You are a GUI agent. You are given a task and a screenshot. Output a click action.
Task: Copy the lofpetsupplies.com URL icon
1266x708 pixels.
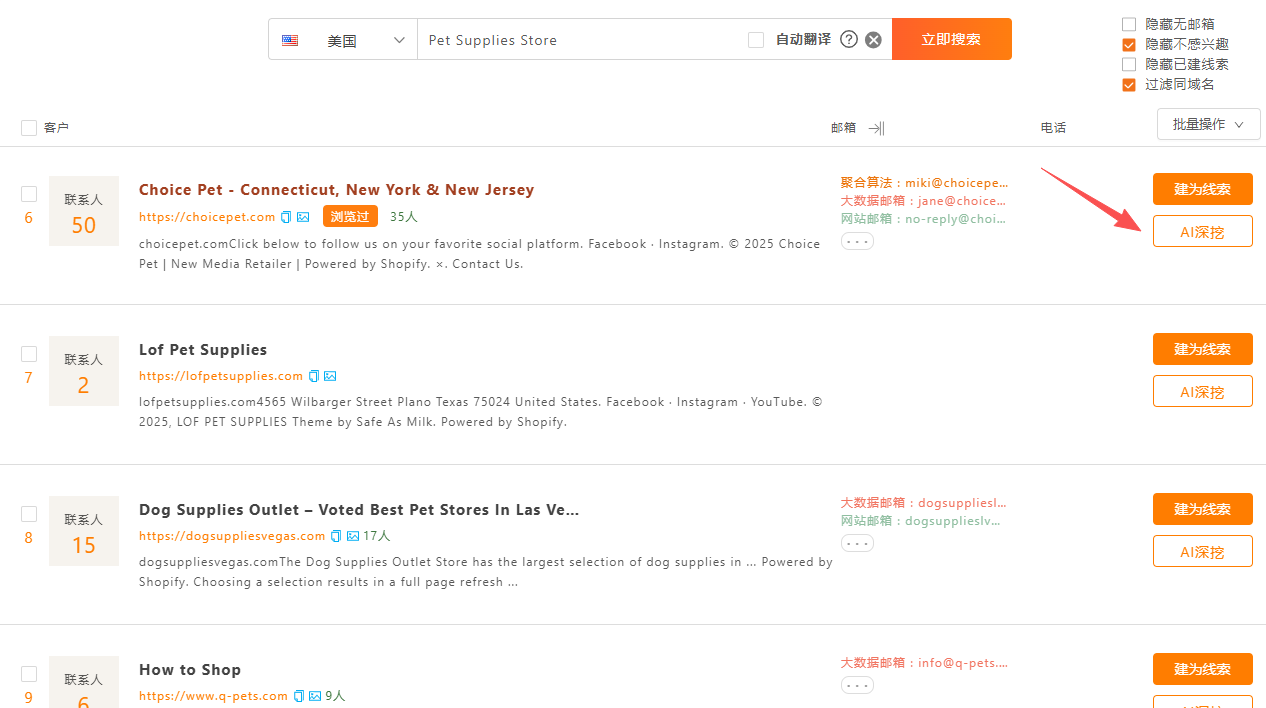tap(314, 376)
